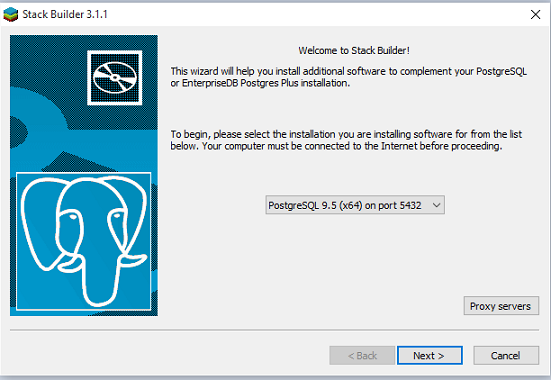Click the horizontal separator line above buttons
551x380 pixels.
click(x=274, y=330)
